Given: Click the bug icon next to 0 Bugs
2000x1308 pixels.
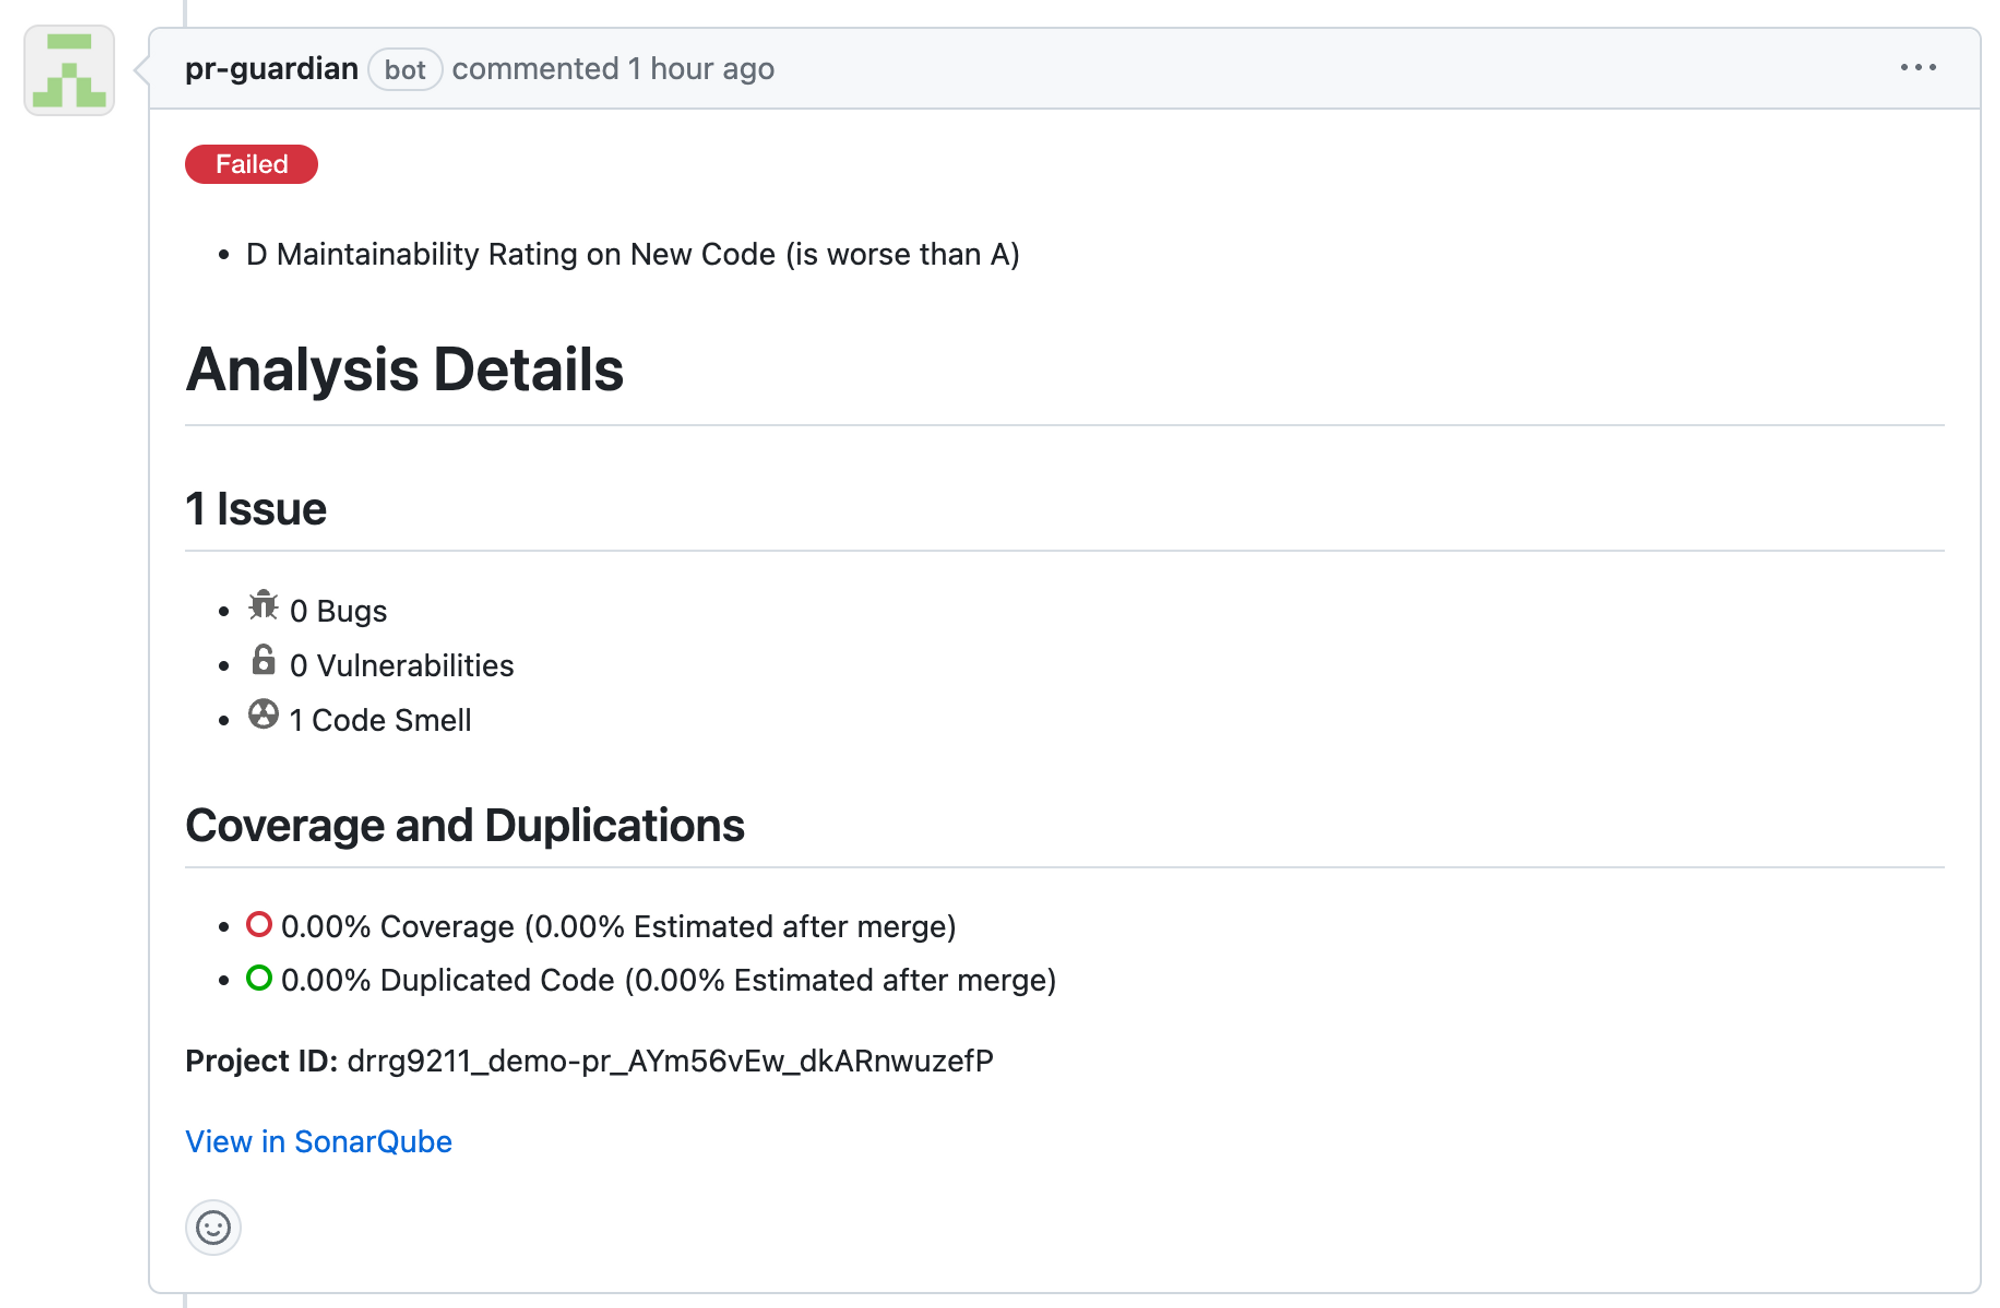Looking at the screenshot, I should click(263, 606).
